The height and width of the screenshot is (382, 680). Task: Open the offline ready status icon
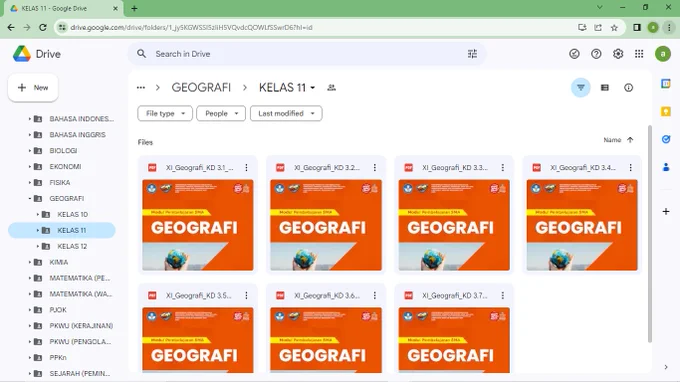(574, 54)
